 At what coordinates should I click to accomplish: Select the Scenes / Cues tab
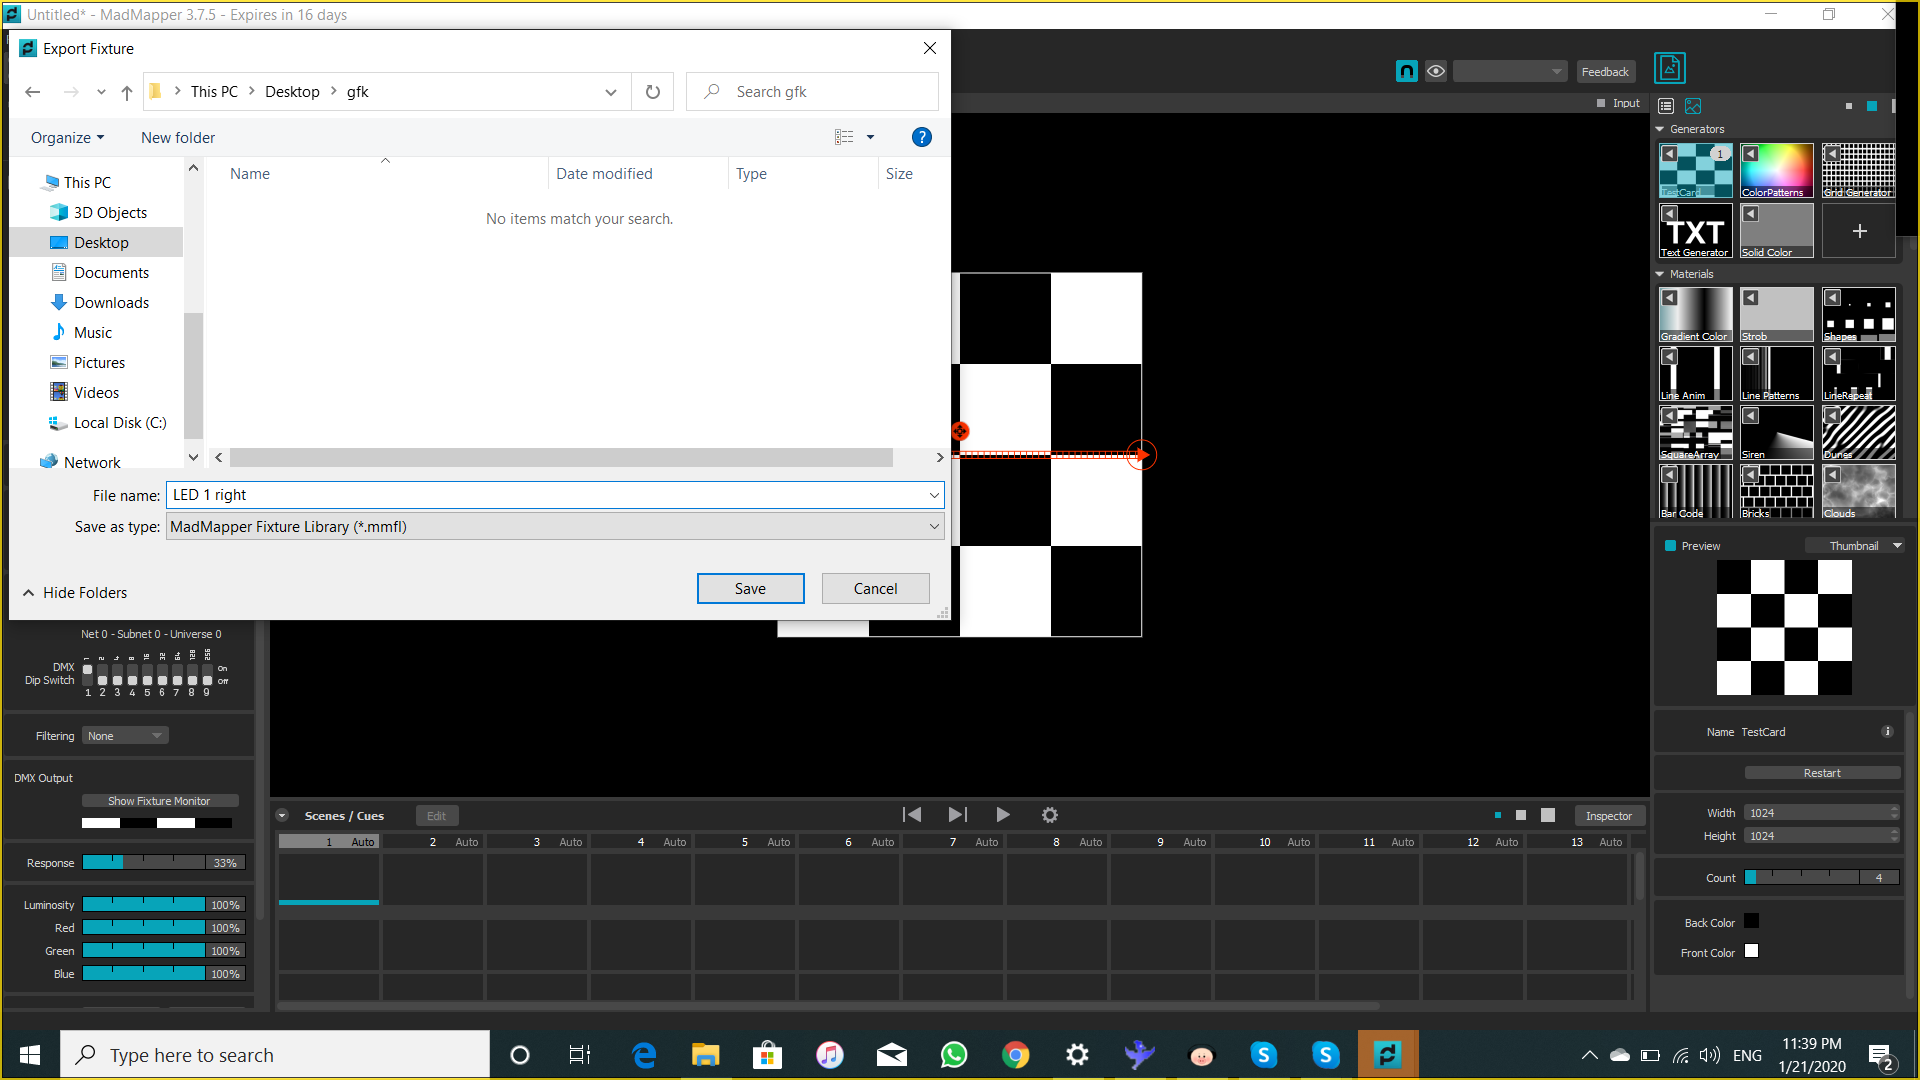coord(344,814)
